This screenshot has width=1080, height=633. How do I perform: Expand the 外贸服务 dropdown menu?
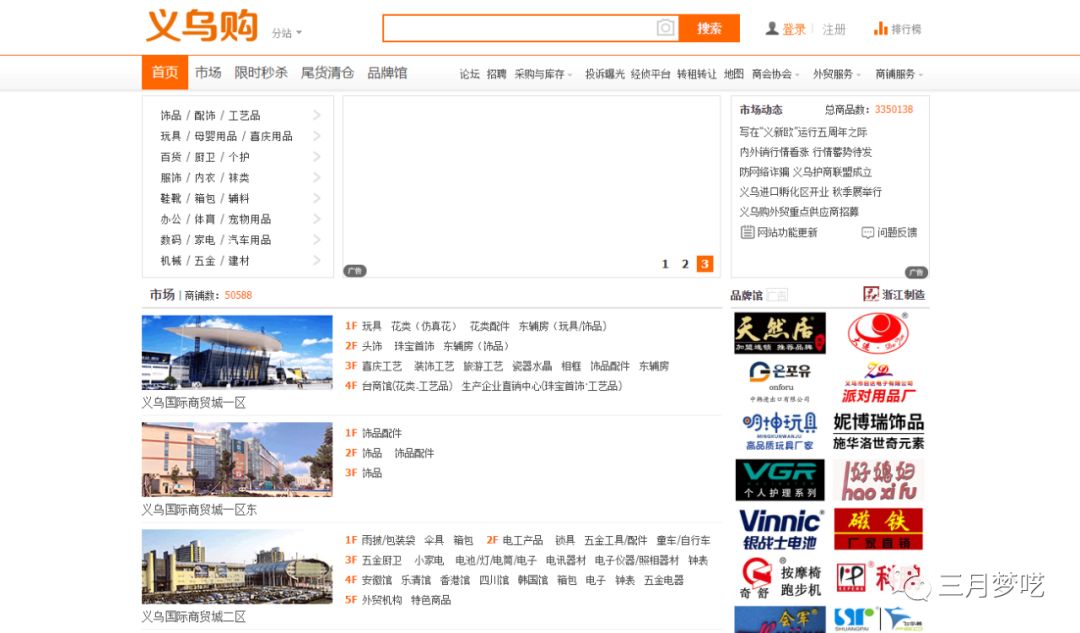click(837, 74)
